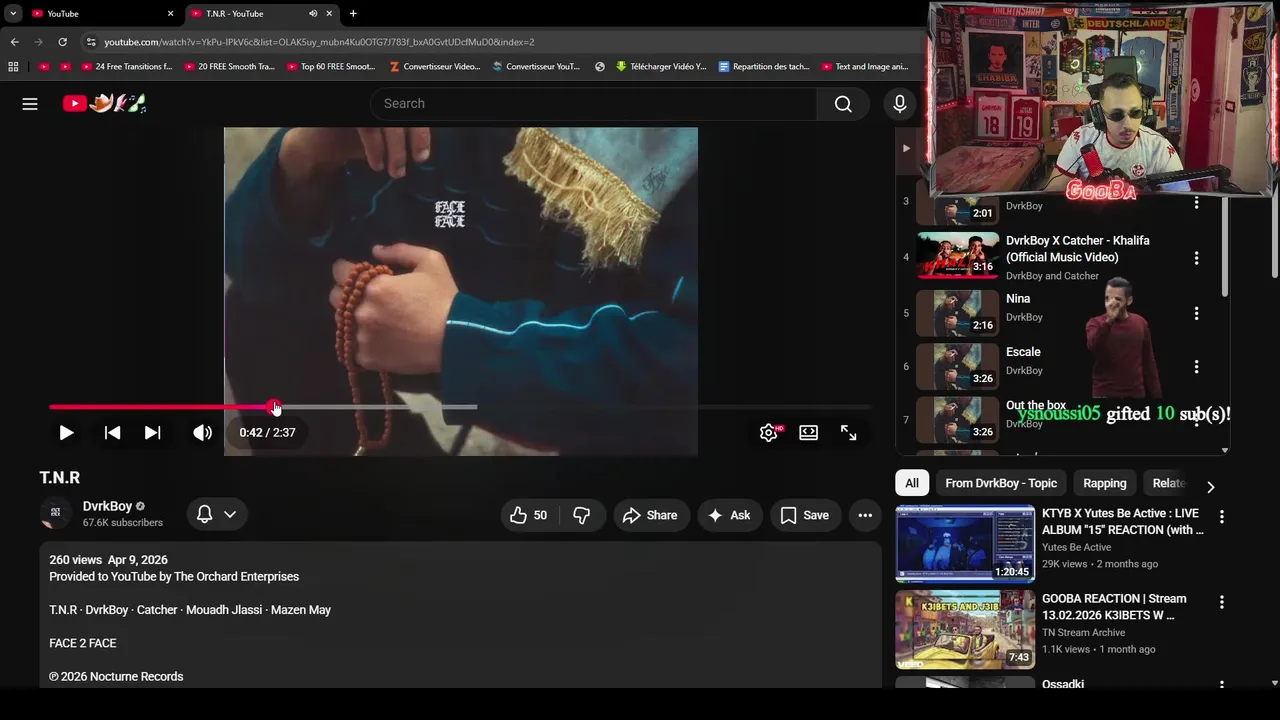The image size is (1280, 720).
Task: Reload the current page
Action: [62, 42]
